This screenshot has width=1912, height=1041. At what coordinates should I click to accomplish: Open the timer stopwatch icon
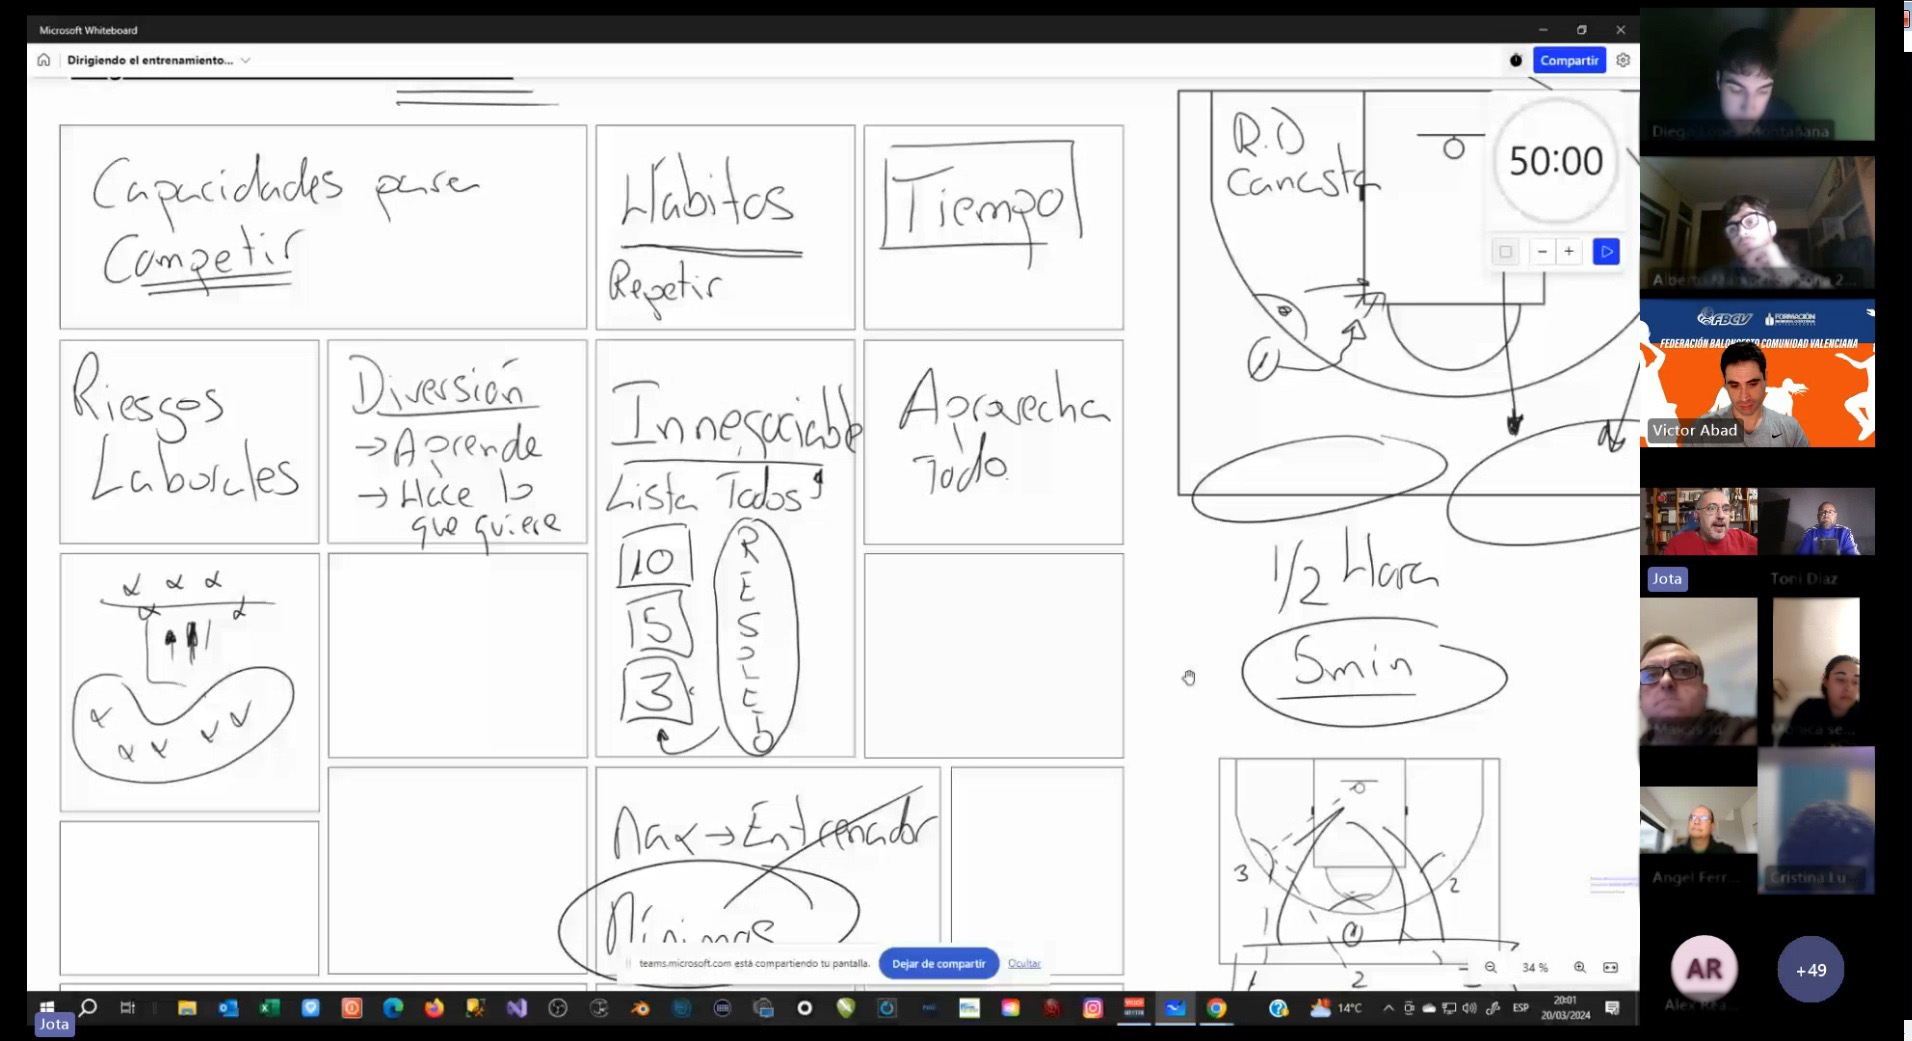(1516, 60)
